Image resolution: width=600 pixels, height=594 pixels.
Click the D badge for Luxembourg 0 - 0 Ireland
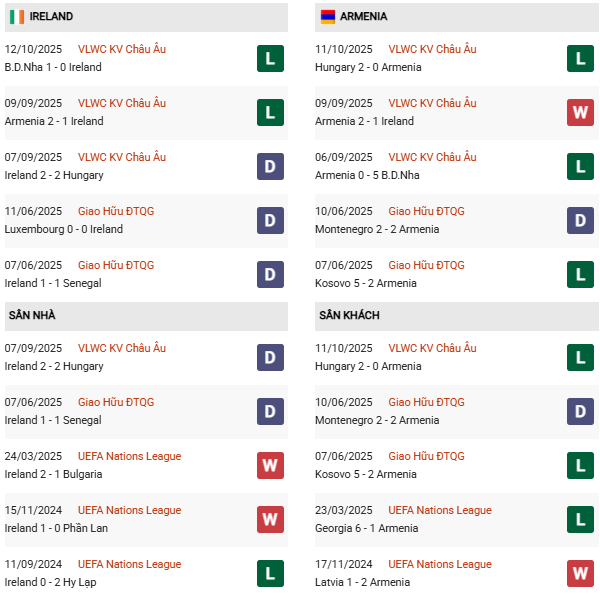[x=270, y=221]
